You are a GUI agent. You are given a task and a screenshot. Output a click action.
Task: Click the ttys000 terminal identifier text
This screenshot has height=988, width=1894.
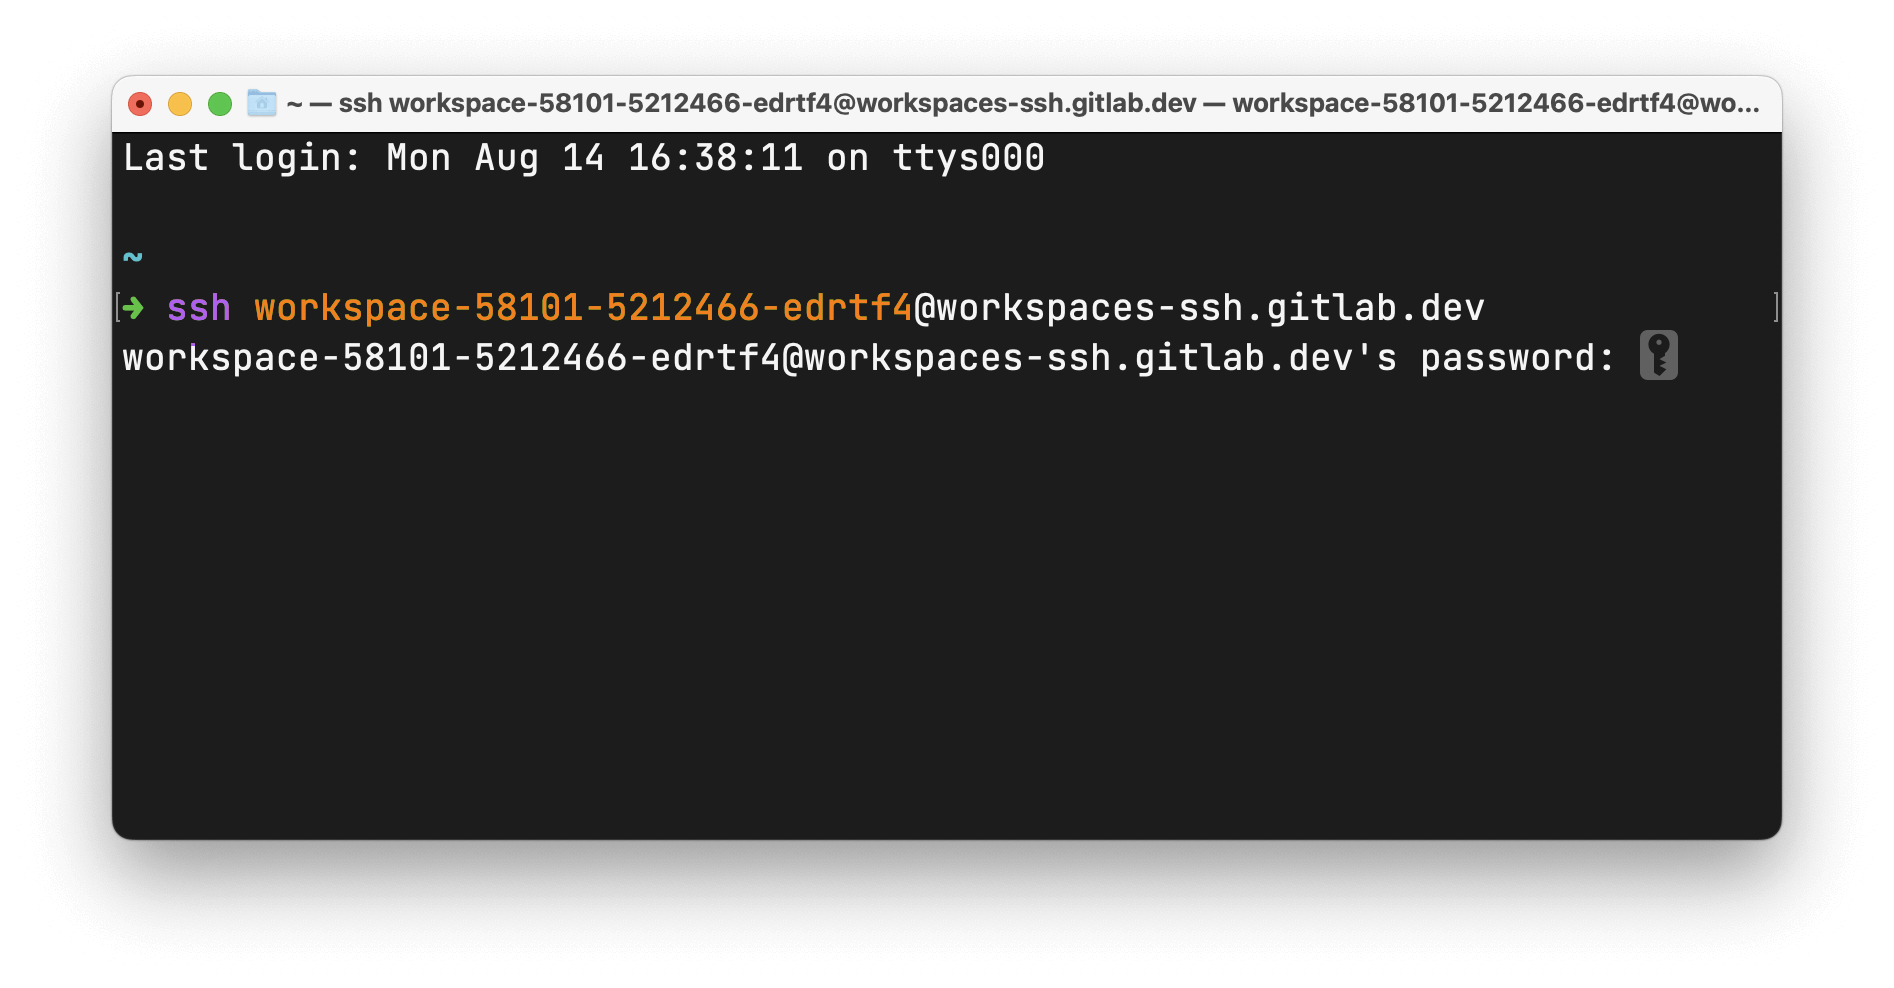pos(966,157)
